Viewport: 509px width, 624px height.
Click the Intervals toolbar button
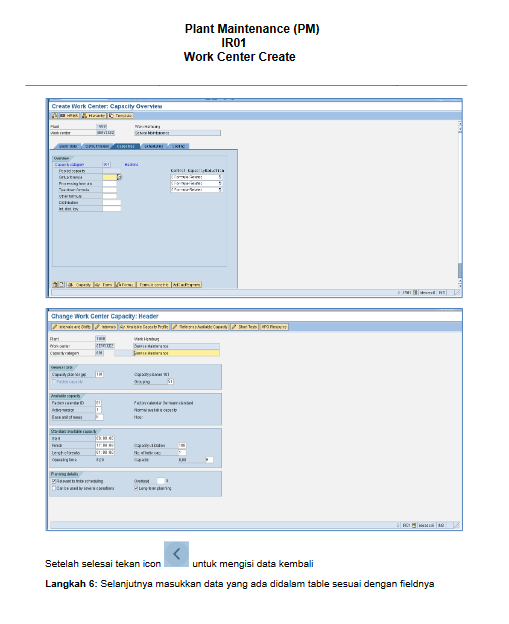pos(105,327)
